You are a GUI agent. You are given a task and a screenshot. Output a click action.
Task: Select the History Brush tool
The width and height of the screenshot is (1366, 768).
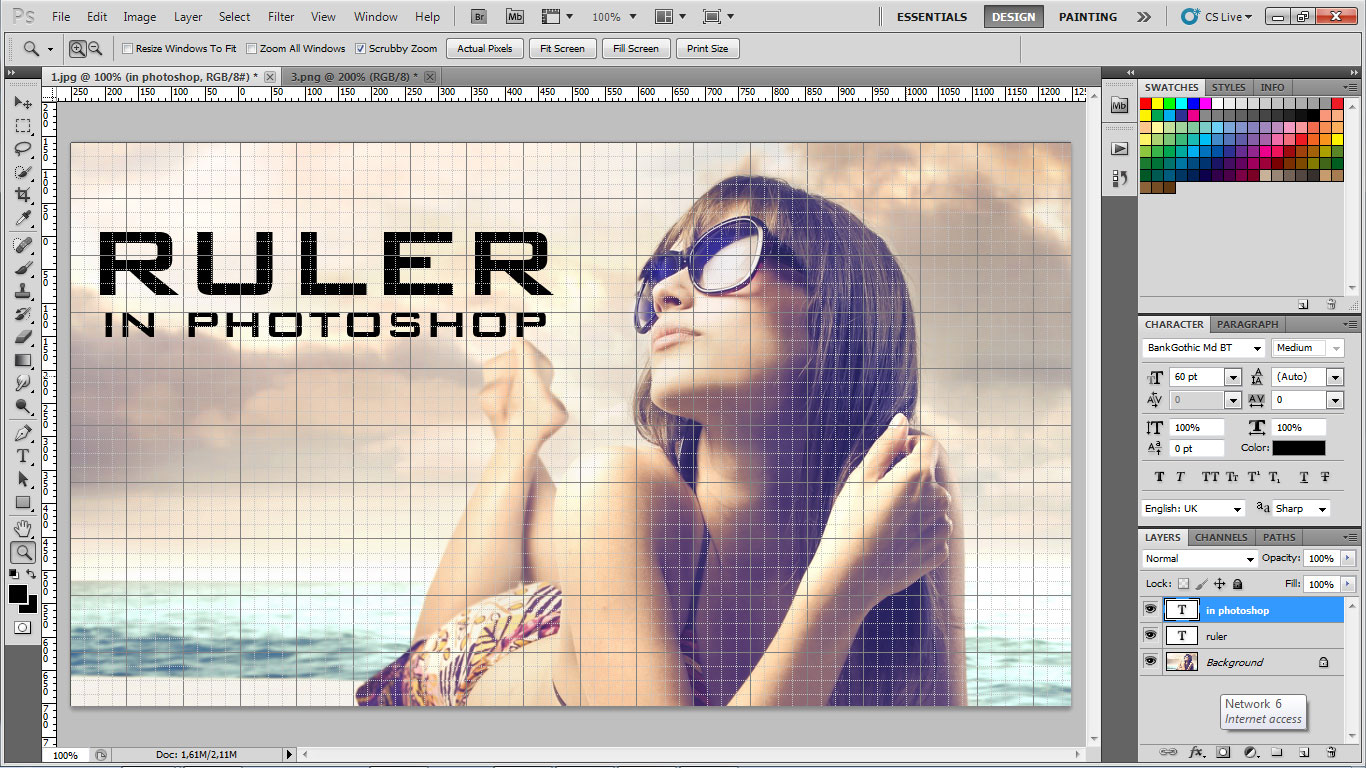pyautogui.click(x=22, y=314)
